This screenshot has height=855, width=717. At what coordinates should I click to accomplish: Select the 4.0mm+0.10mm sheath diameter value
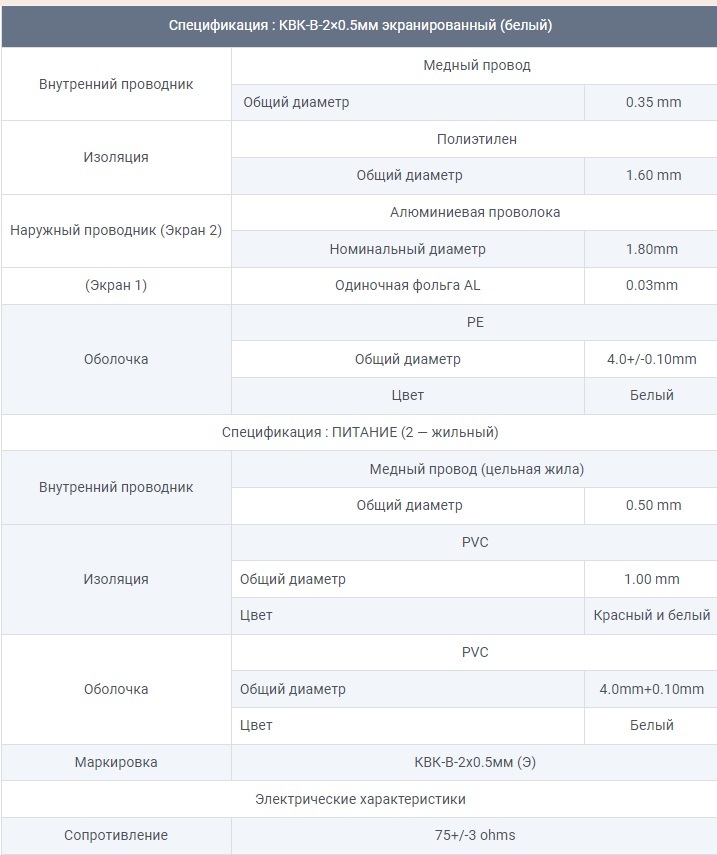tap(652, 689)
